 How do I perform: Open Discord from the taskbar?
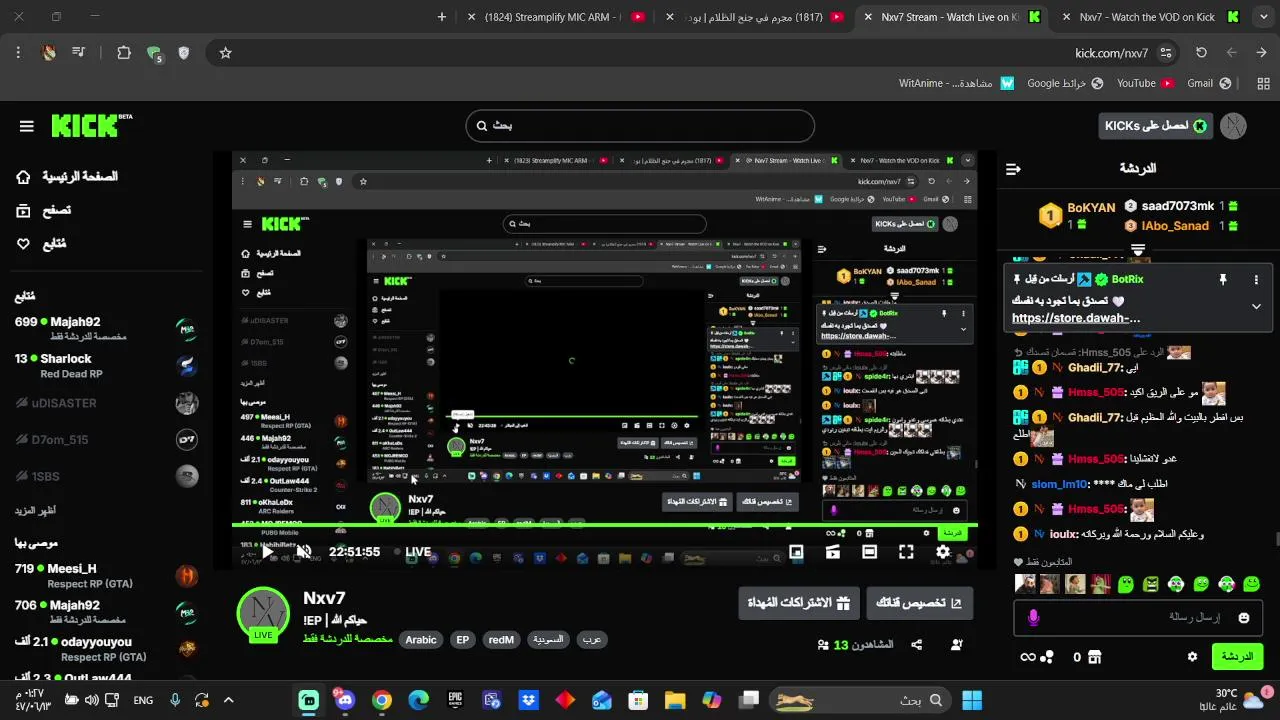coord(345,699)
